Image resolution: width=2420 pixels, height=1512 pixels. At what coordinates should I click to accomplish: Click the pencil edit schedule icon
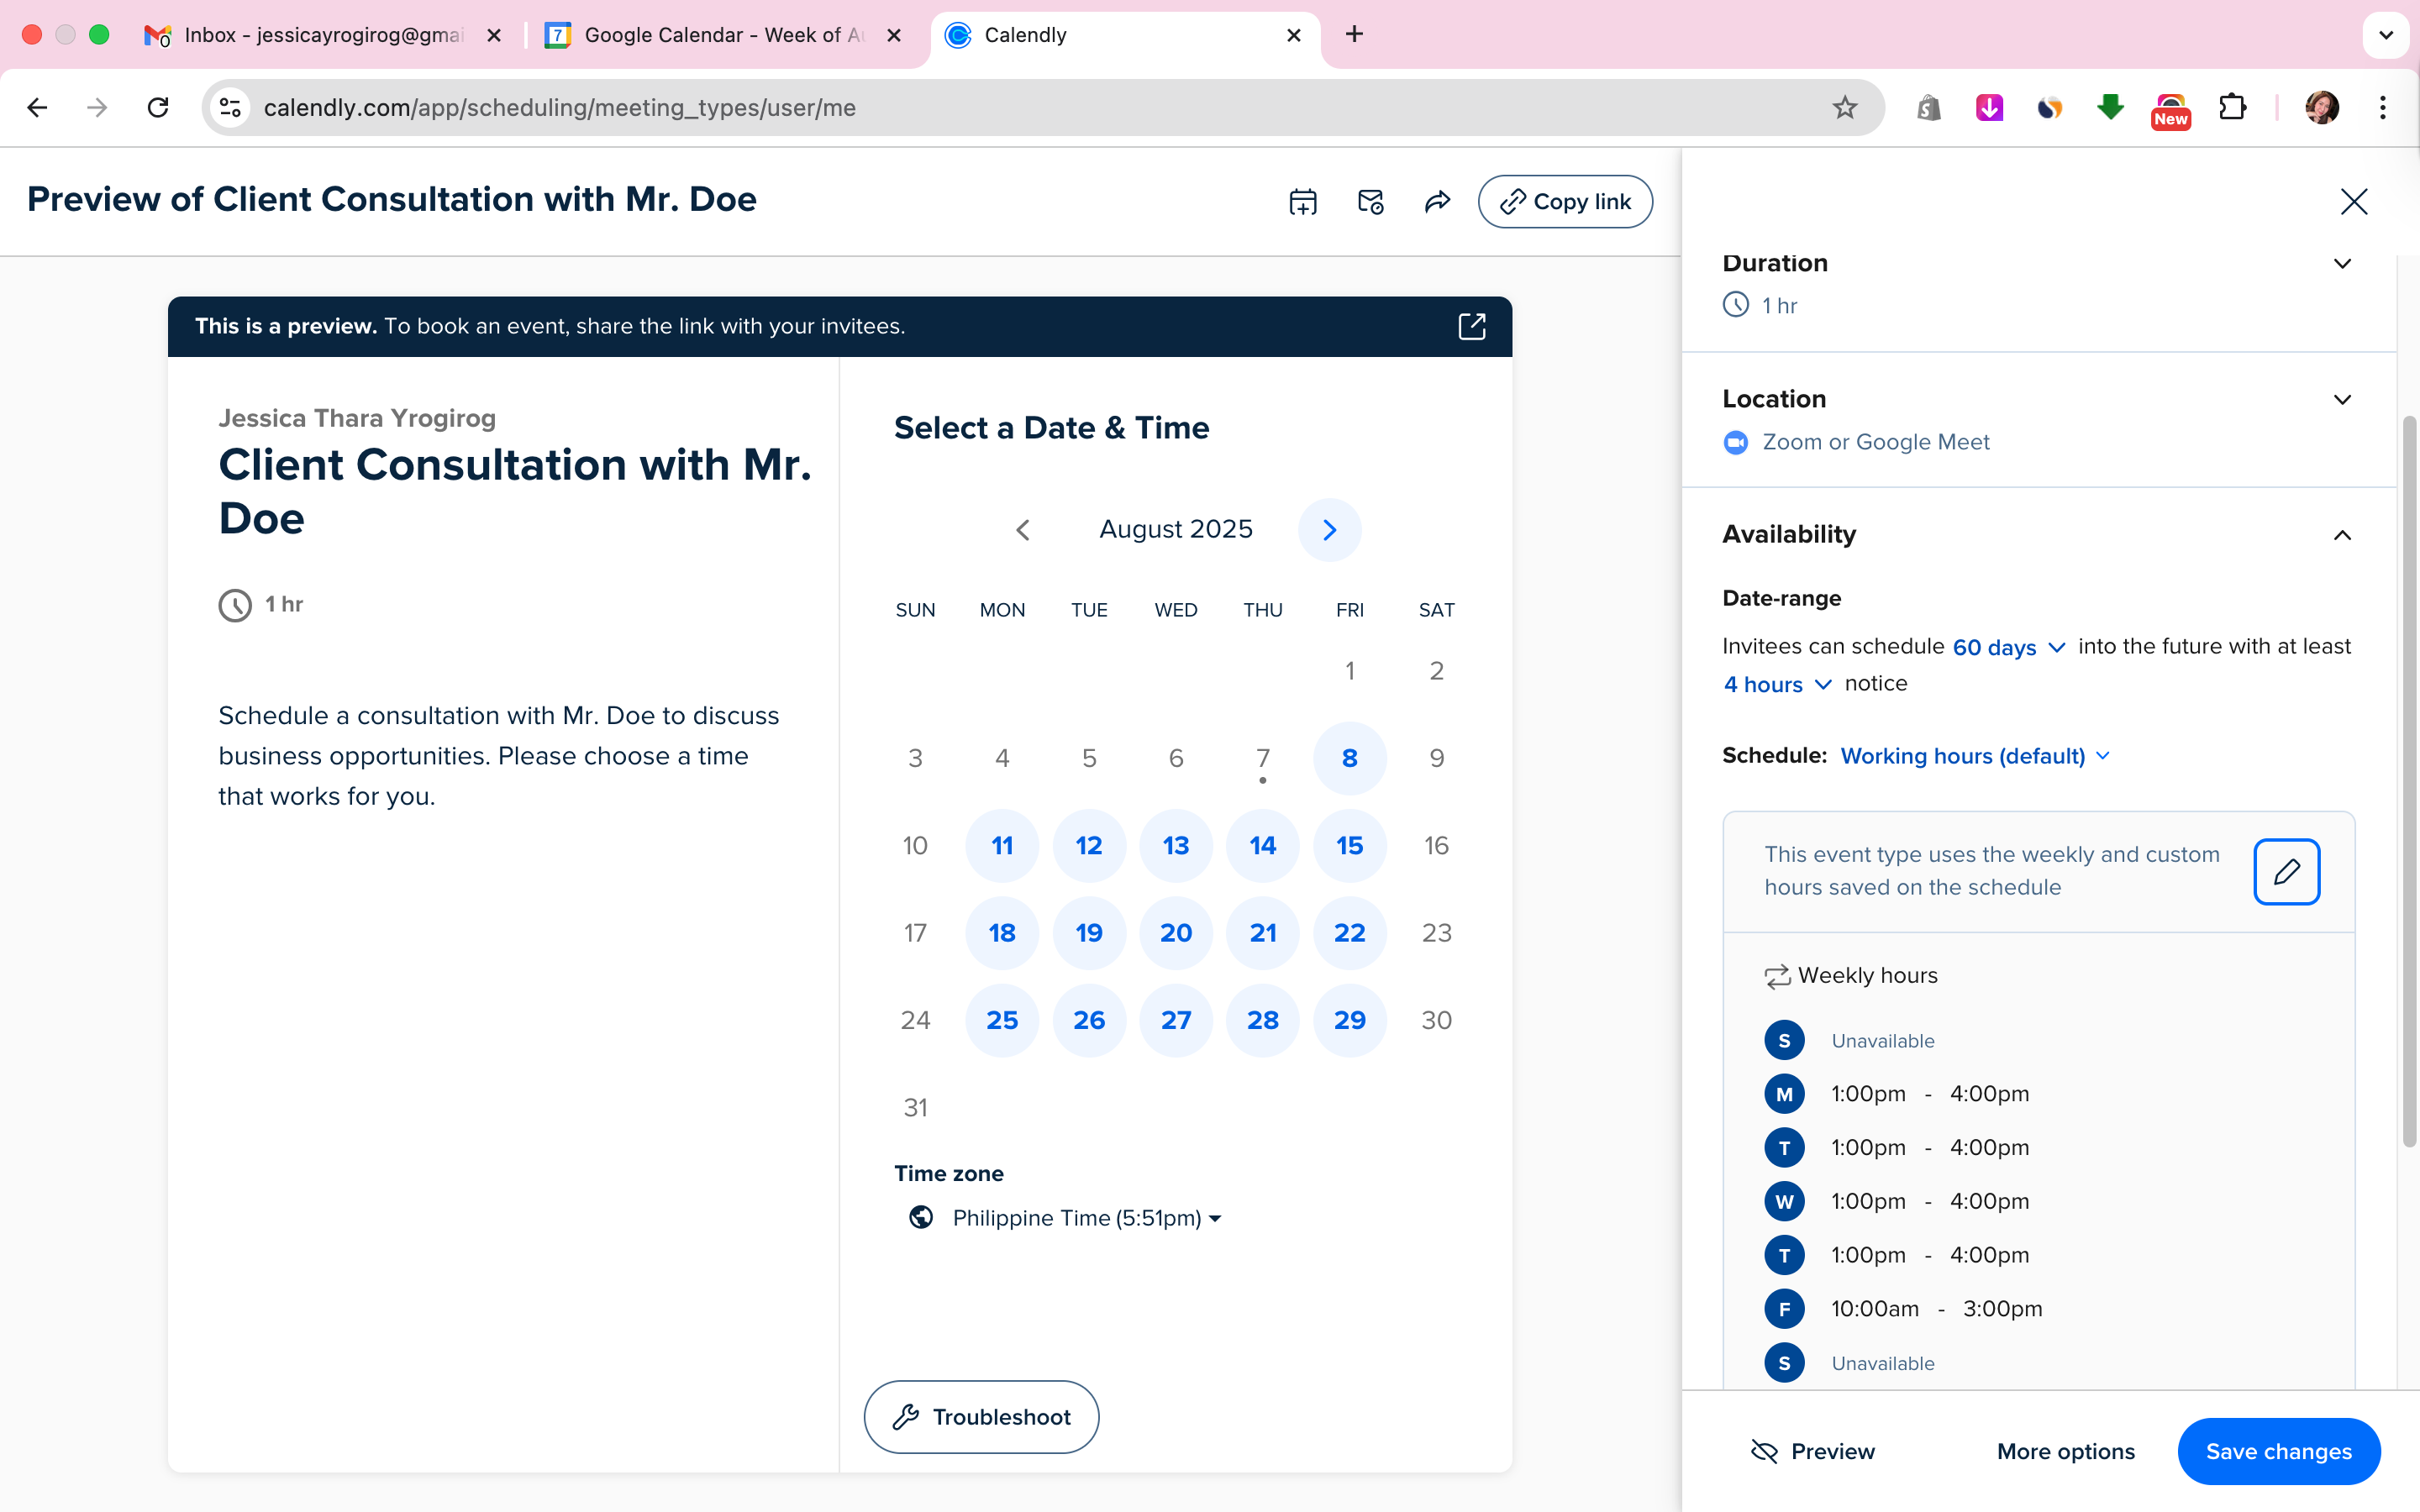2286,872
